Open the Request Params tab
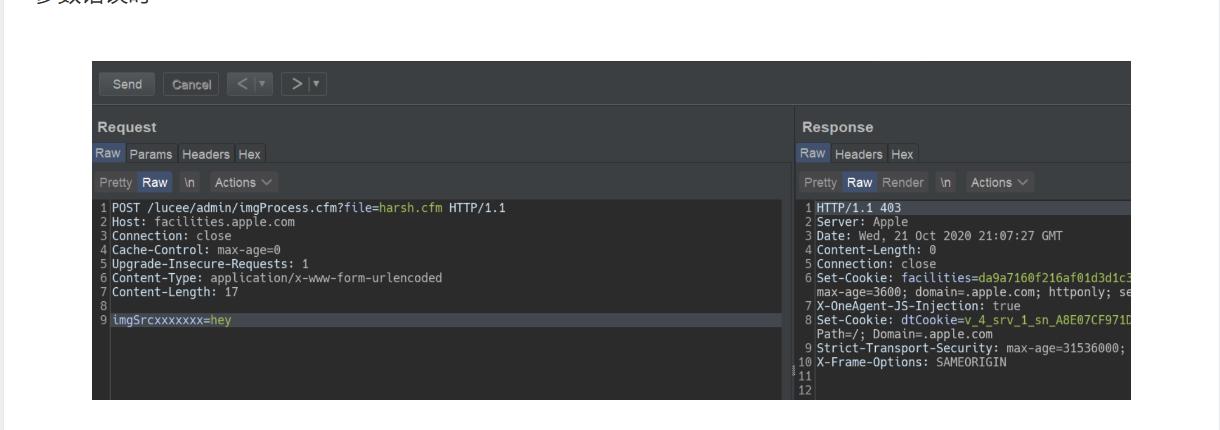The image size is (1220, 430). tap(150, 154)
